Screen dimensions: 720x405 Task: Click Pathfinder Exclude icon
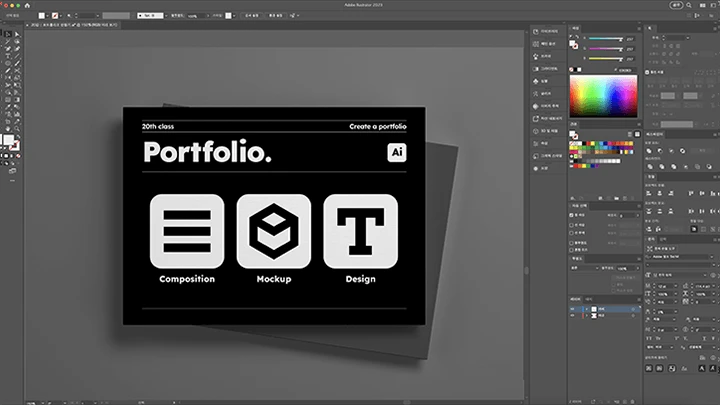pyautogui.click(x=682, y=151)
